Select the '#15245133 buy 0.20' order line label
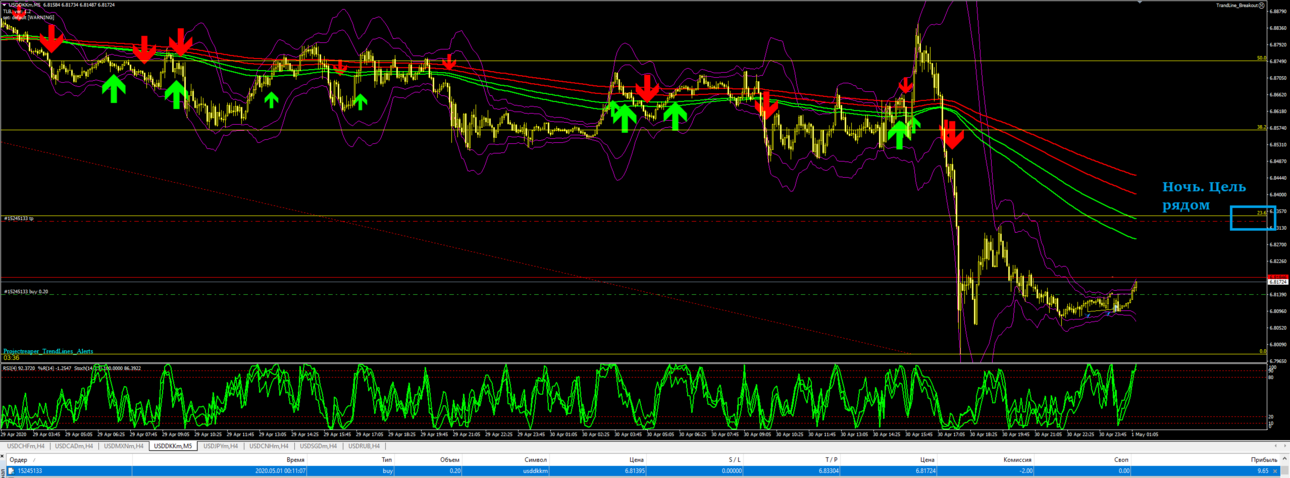The image size is (1290, 478). tap(27, 291)
